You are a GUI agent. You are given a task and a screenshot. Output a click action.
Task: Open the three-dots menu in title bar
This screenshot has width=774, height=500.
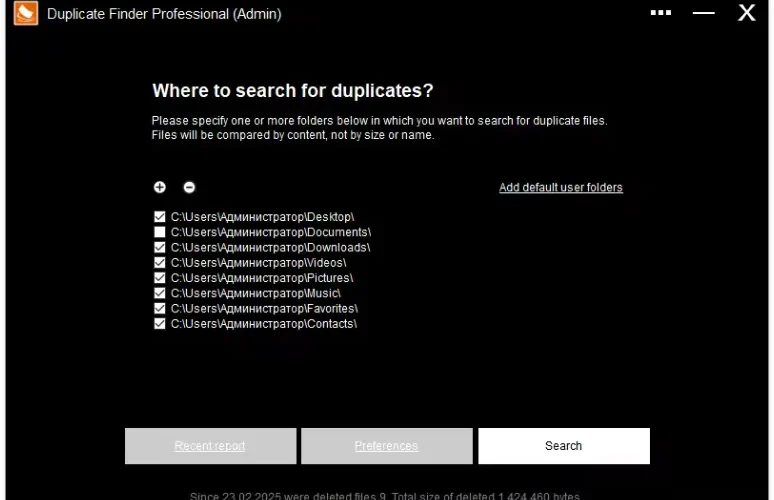tap(660, 13)
